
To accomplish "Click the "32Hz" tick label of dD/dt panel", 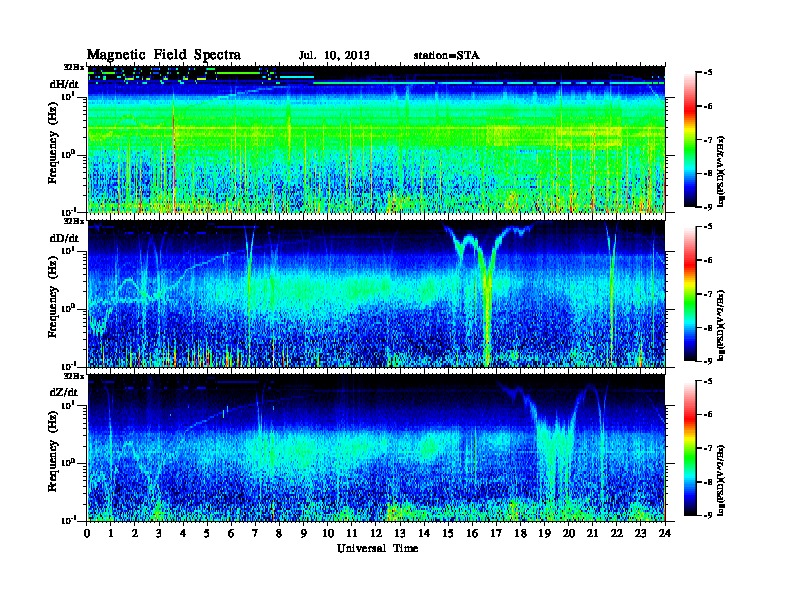I will pos(73,221).
